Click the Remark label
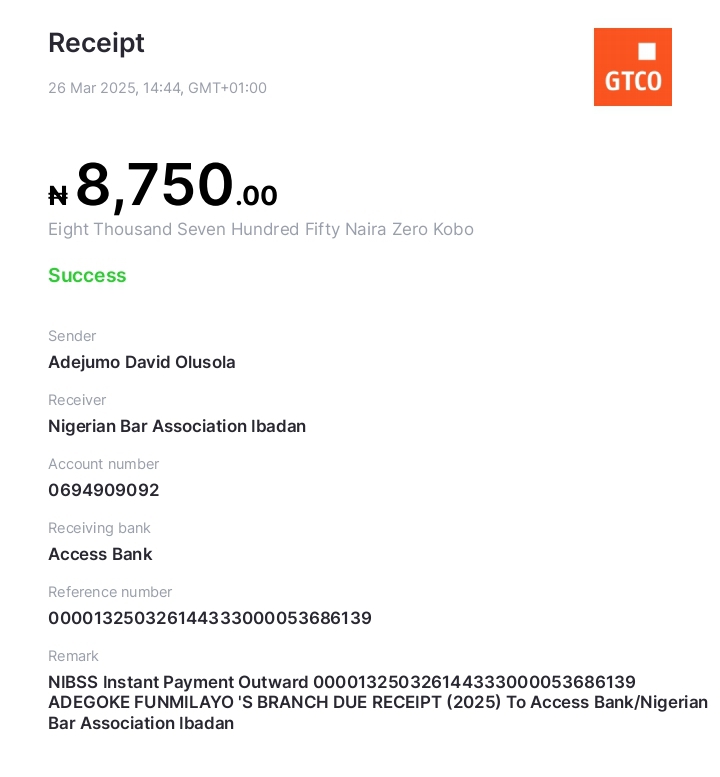The image size is (720, 777). pyautogui.click(x=73, y=656)
